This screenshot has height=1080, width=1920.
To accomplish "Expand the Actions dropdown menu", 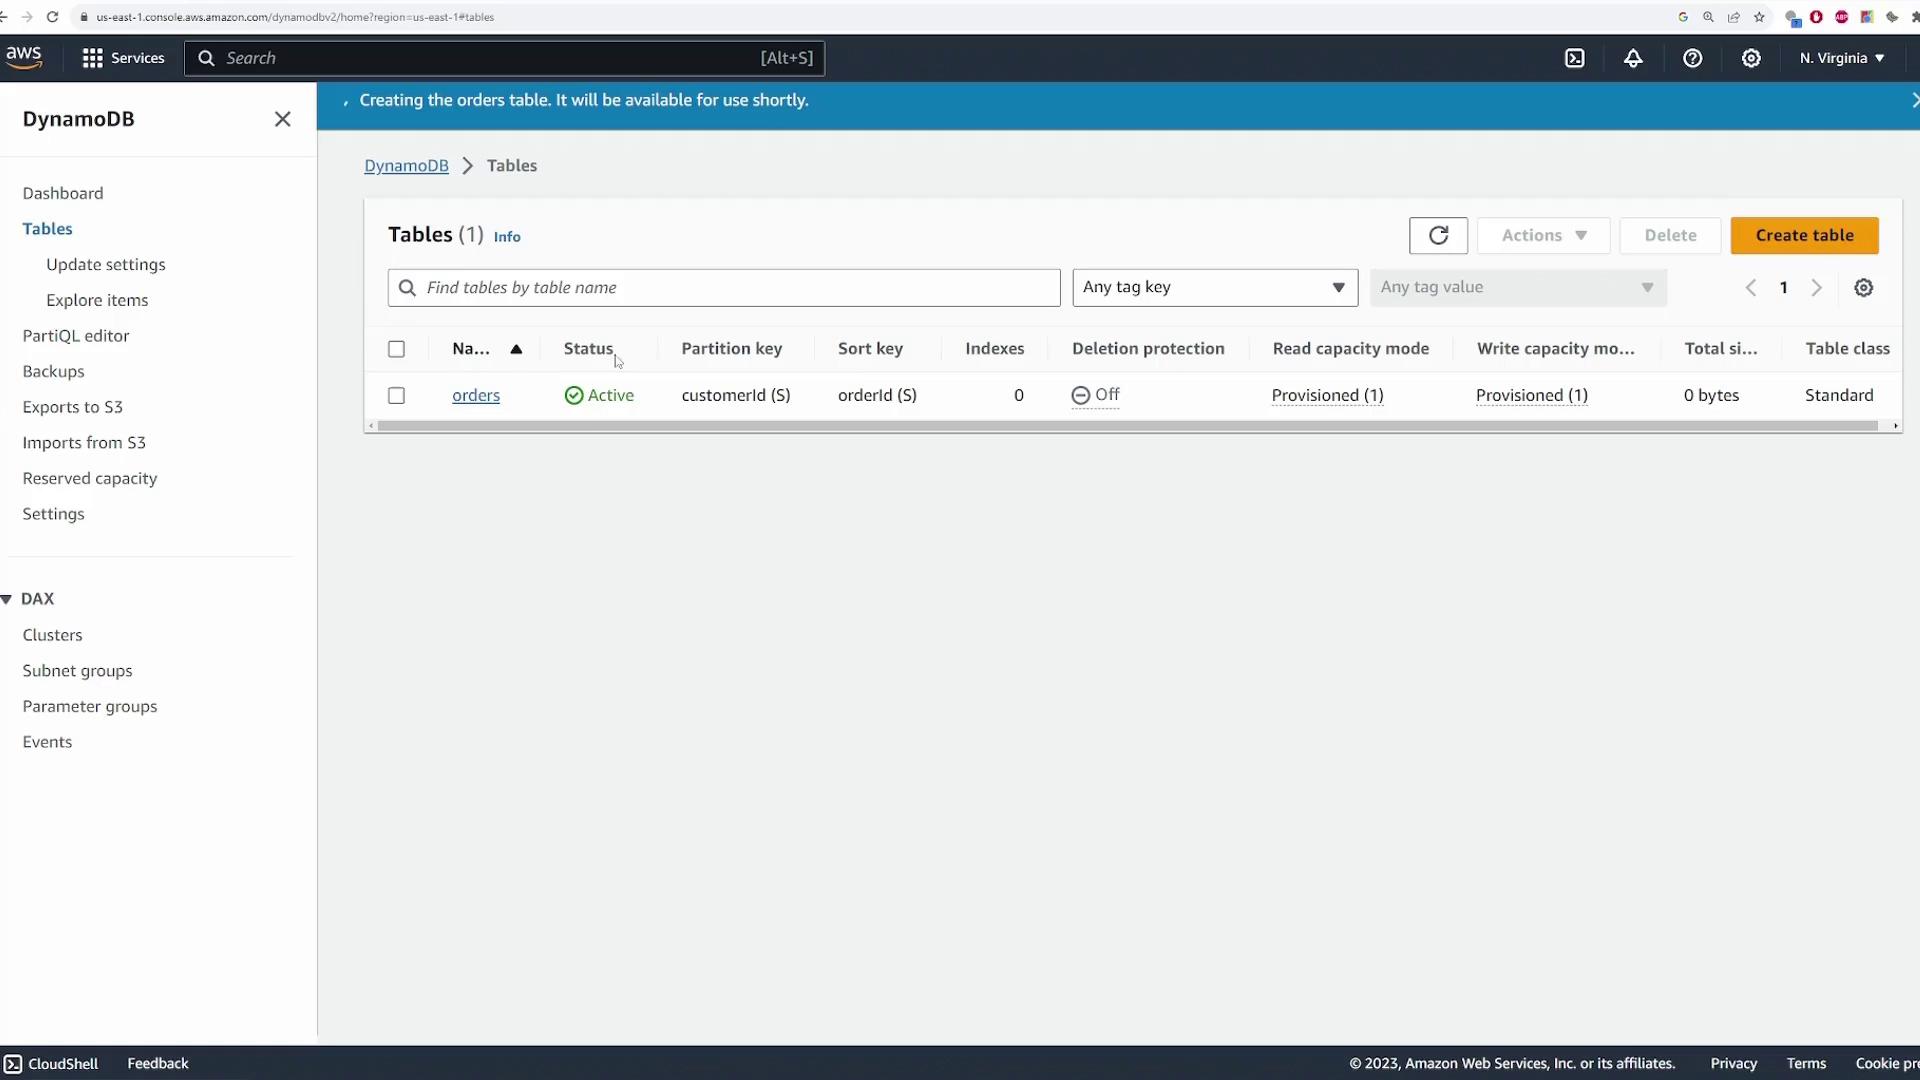I will click(x=1543, y=235).
